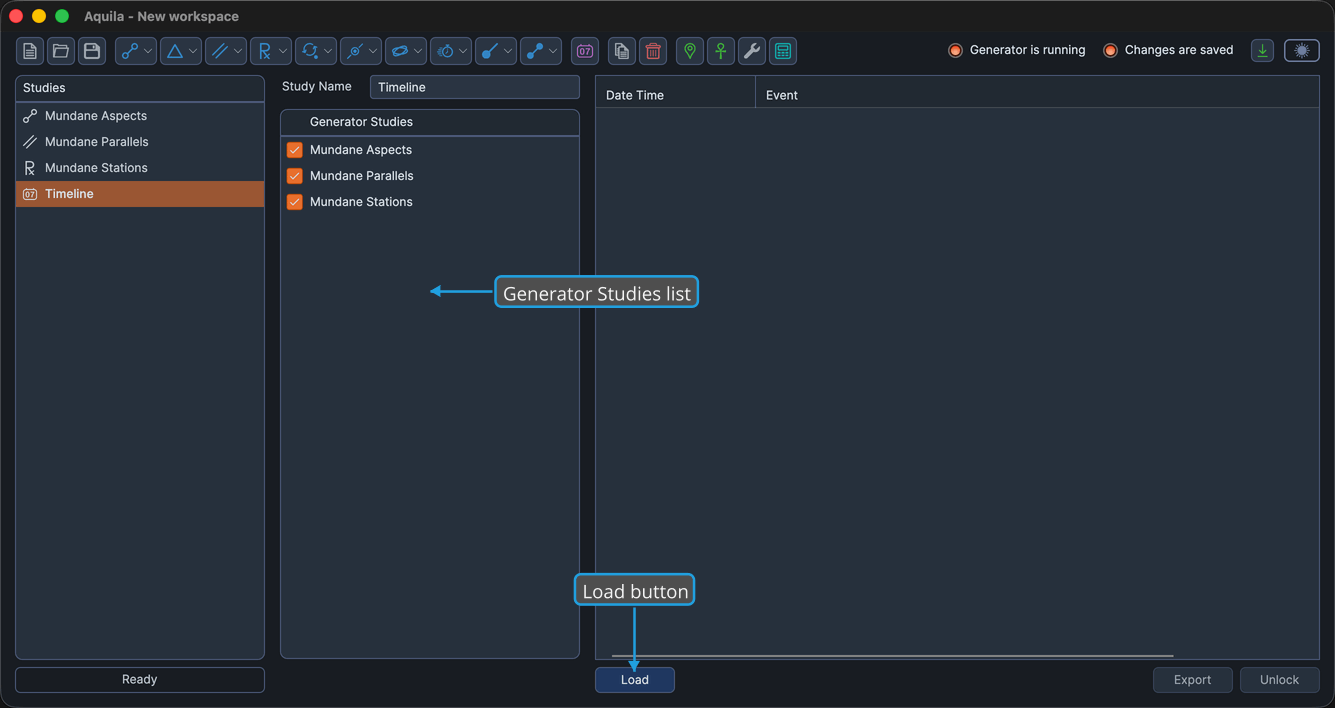Click the green download arrow icon
The width and height of the screenshot is (1335, 708).
[1263, 51]
